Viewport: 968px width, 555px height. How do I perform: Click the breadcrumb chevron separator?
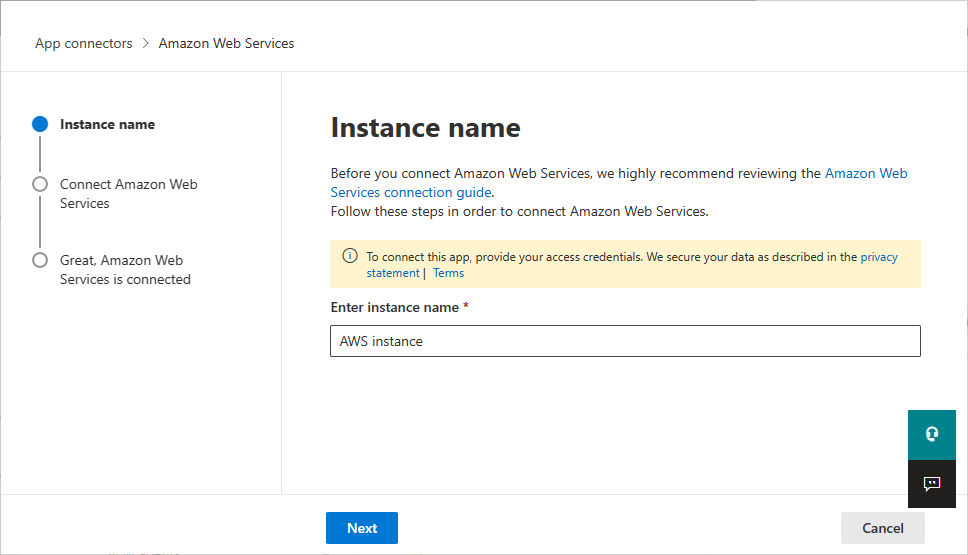(145, 43)
